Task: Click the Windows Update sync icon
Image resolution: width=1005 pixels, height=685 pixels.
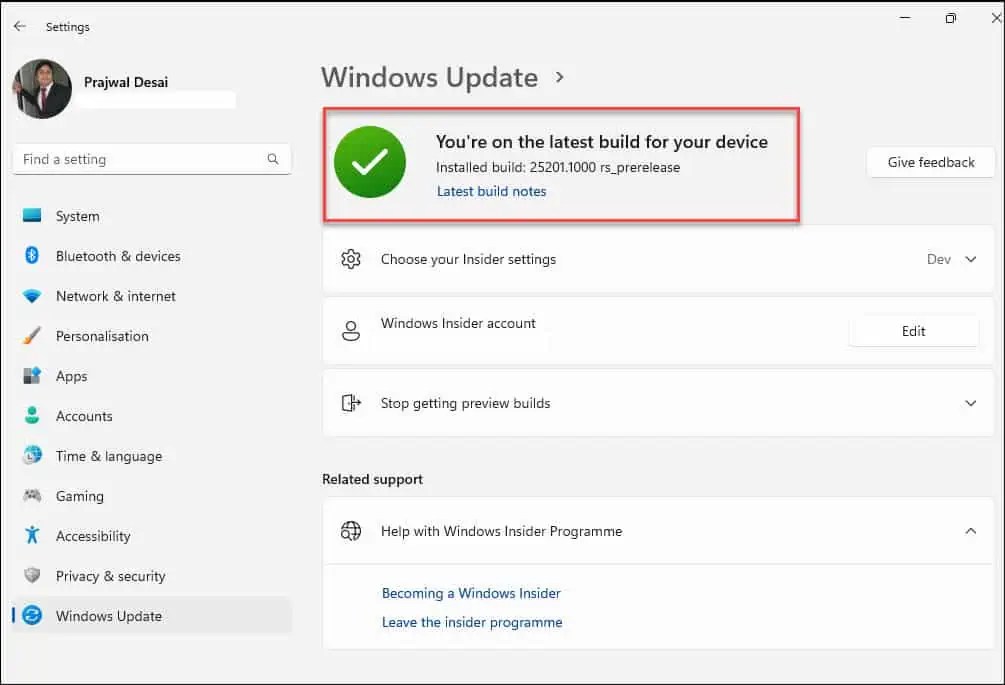Action: pos(32,616)
